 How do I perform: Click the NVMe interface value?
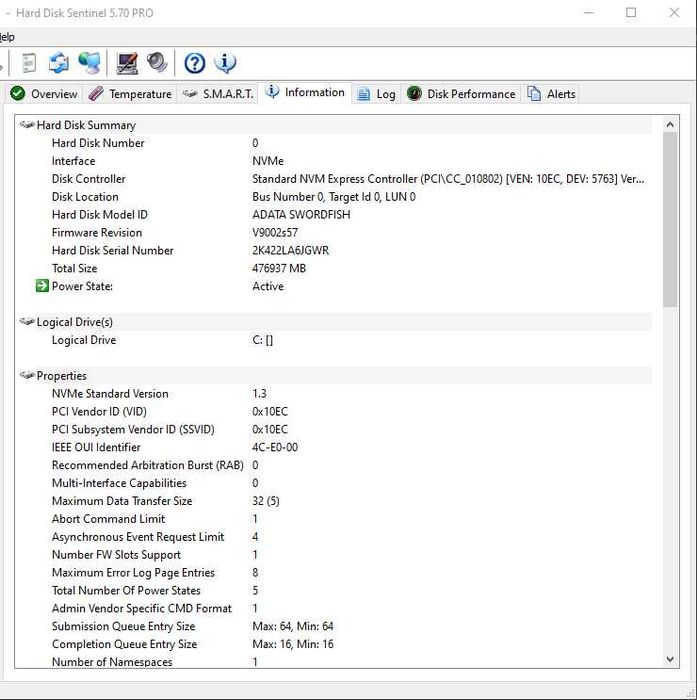click(268, 161)
